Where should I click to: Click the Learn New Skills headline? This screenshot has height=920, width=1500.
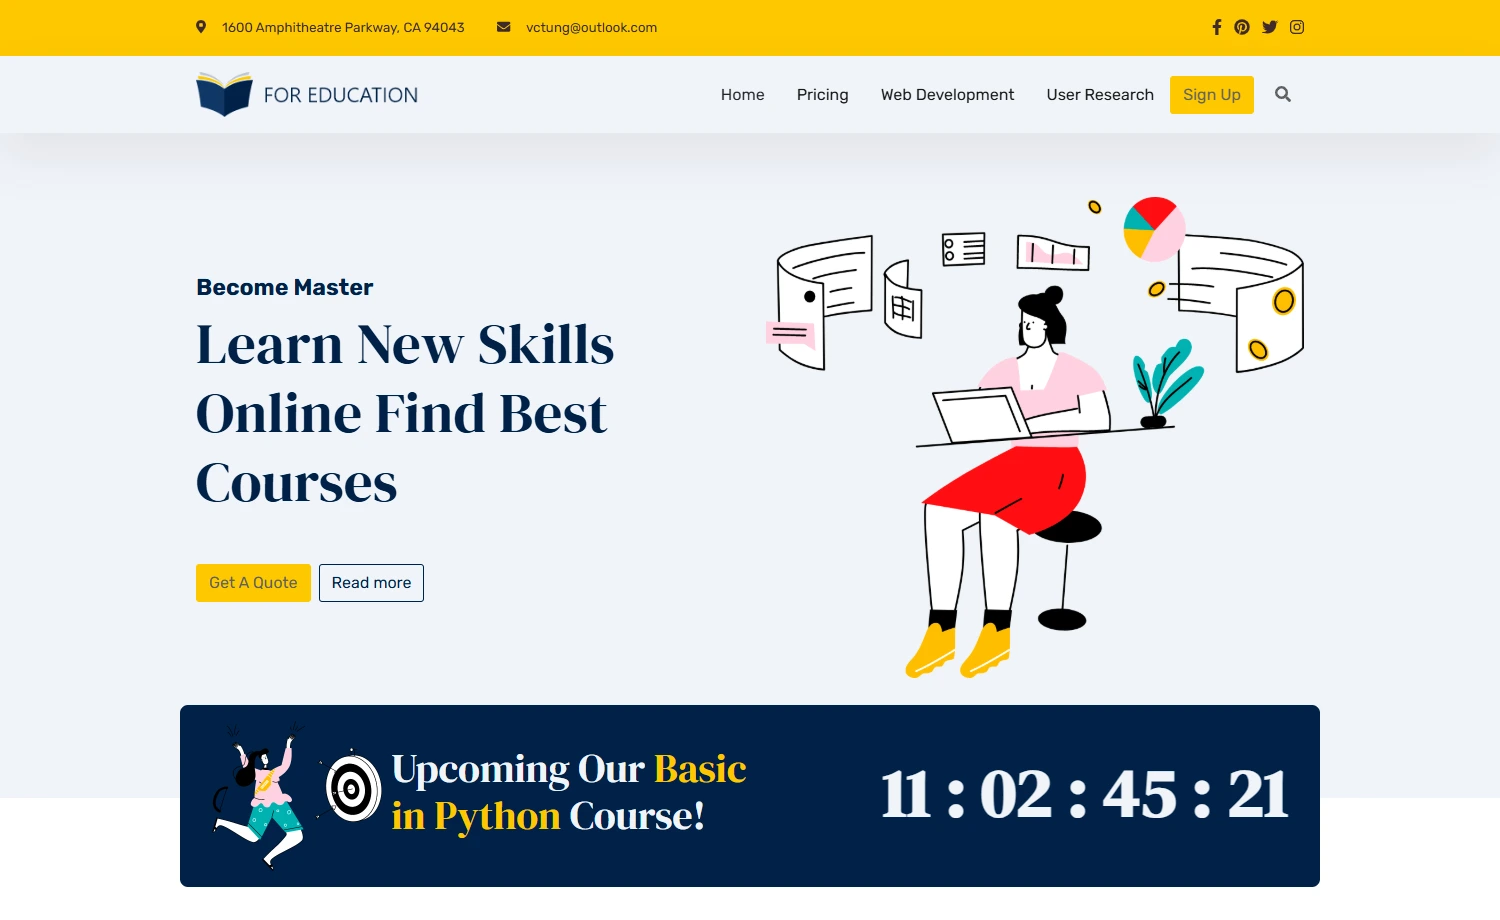pyautogui.click(x=405, y=413)
